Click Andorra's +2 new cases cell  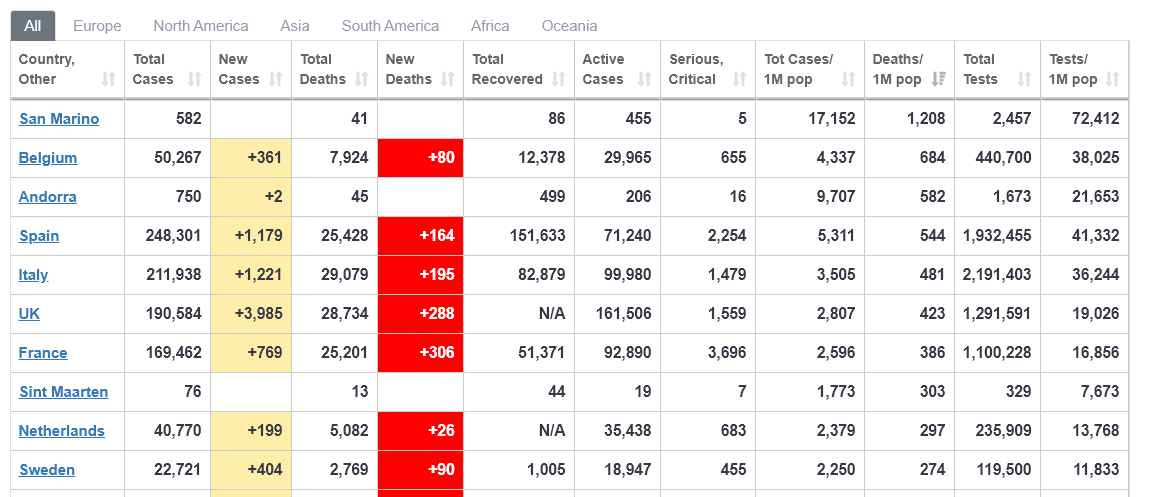click(x=251, y=197)
